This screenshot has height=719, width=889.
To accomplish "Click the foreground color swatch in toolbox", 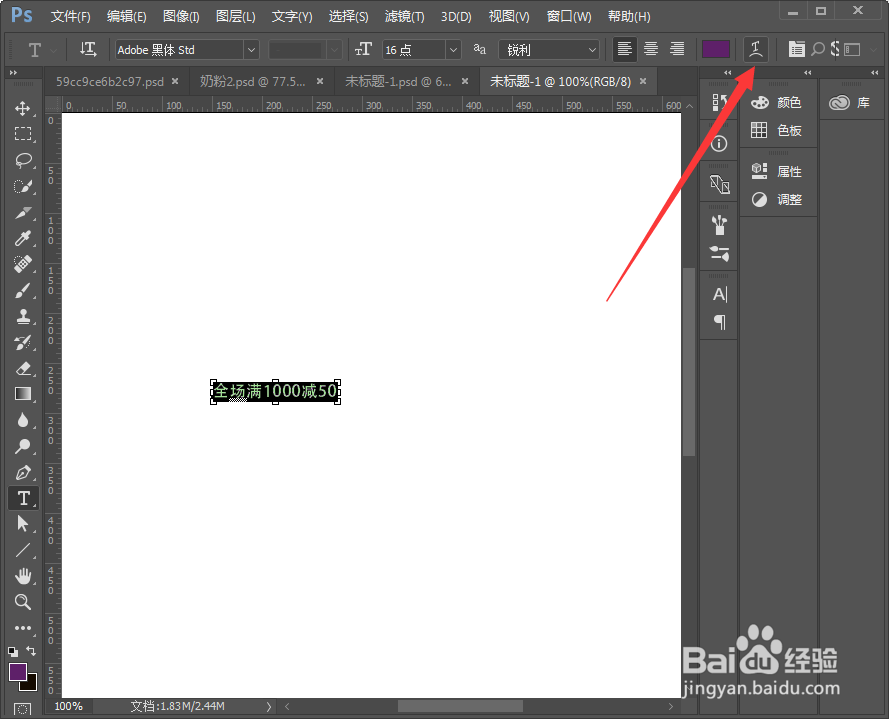I will (x=18, y=673).
